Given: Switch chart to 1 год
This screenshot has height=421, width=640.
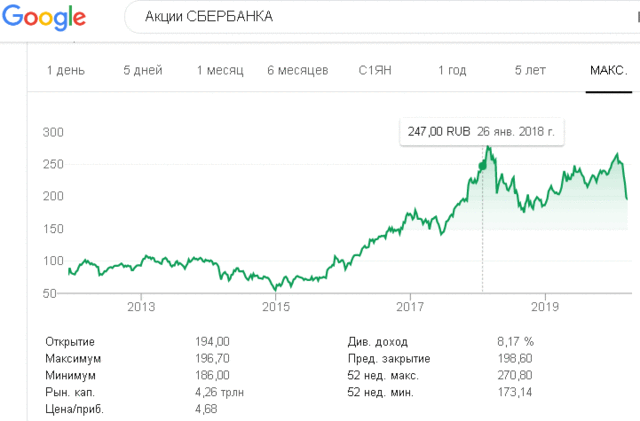Looking at the screenshot, I should [x=452, y=70].
